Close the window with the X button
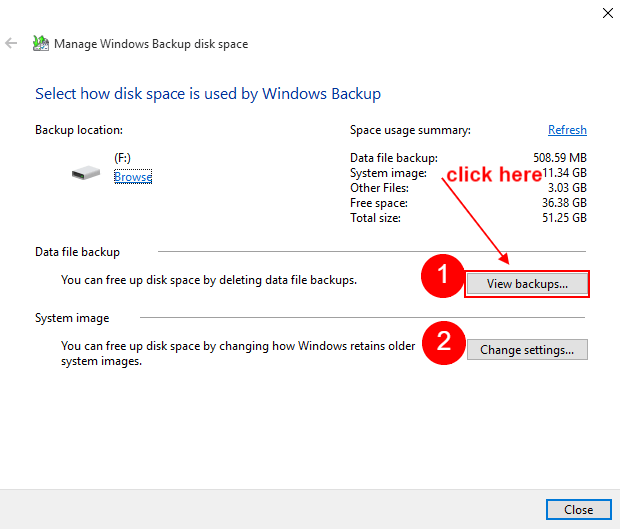Image resolution: width=620 pixels, height=529 pixels. point(608,13)
